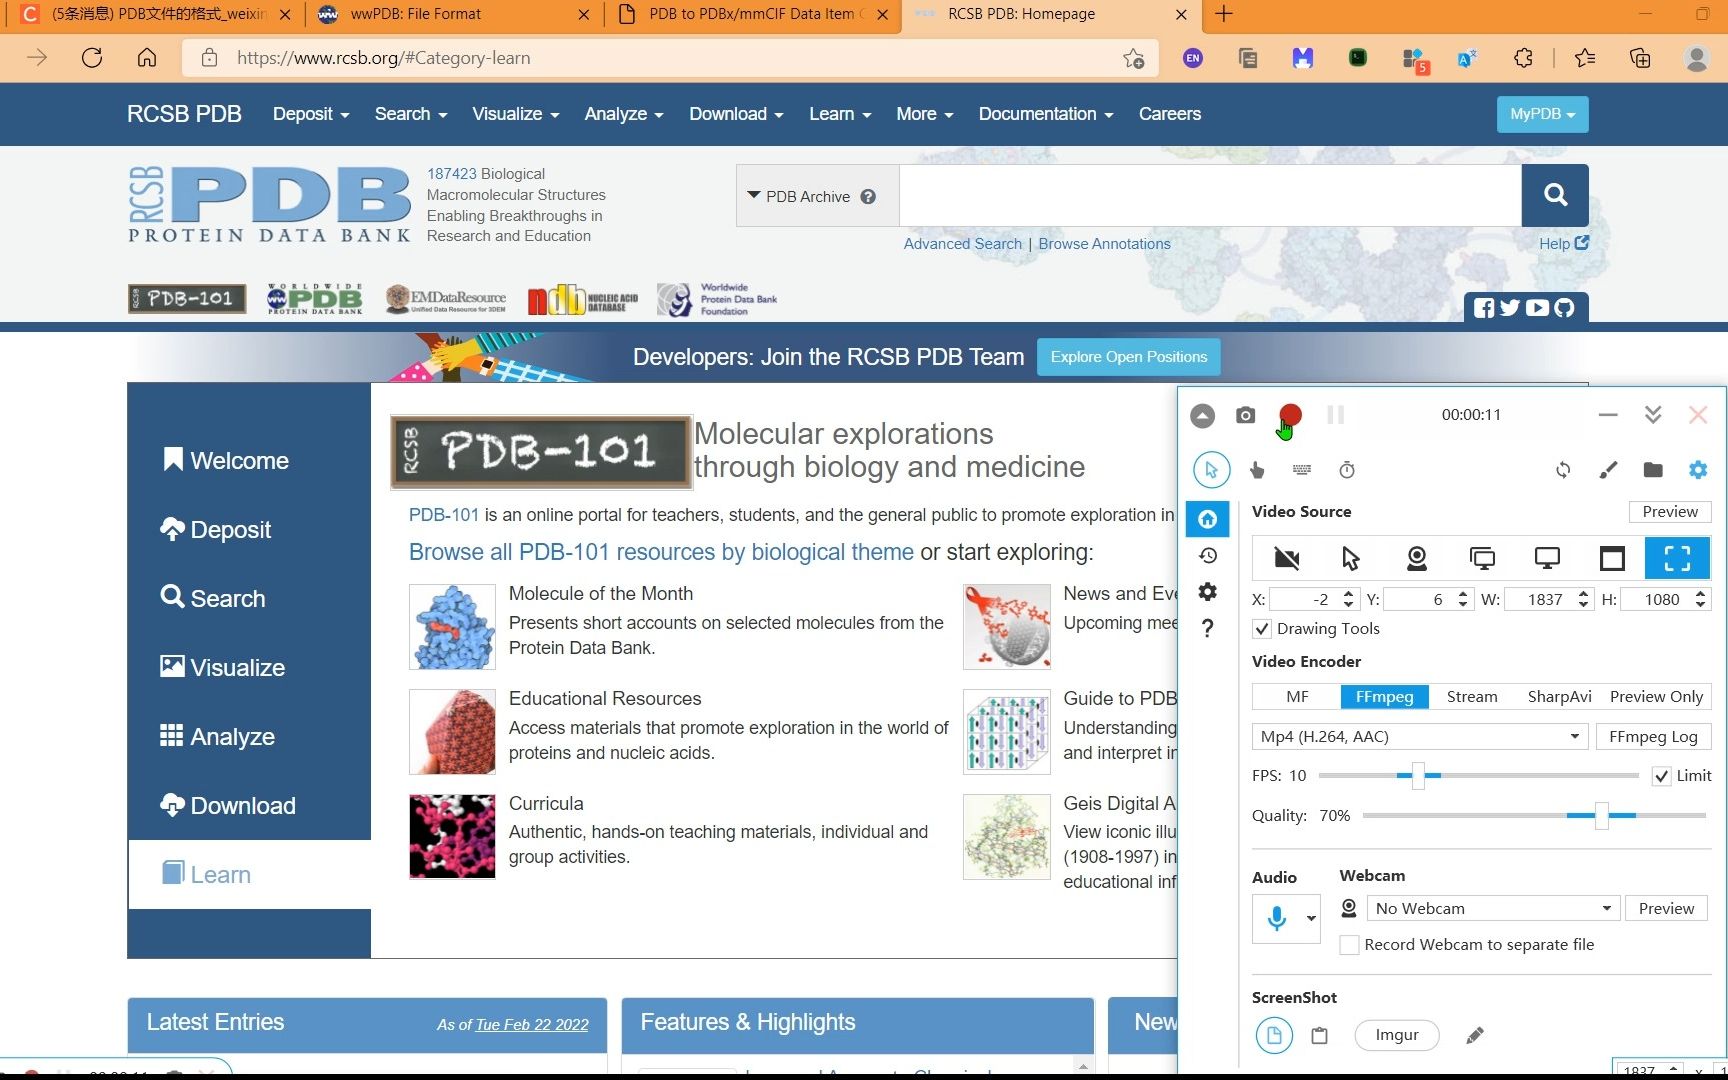Toggle the keystrokes keyboard icon

point(1302,470)
